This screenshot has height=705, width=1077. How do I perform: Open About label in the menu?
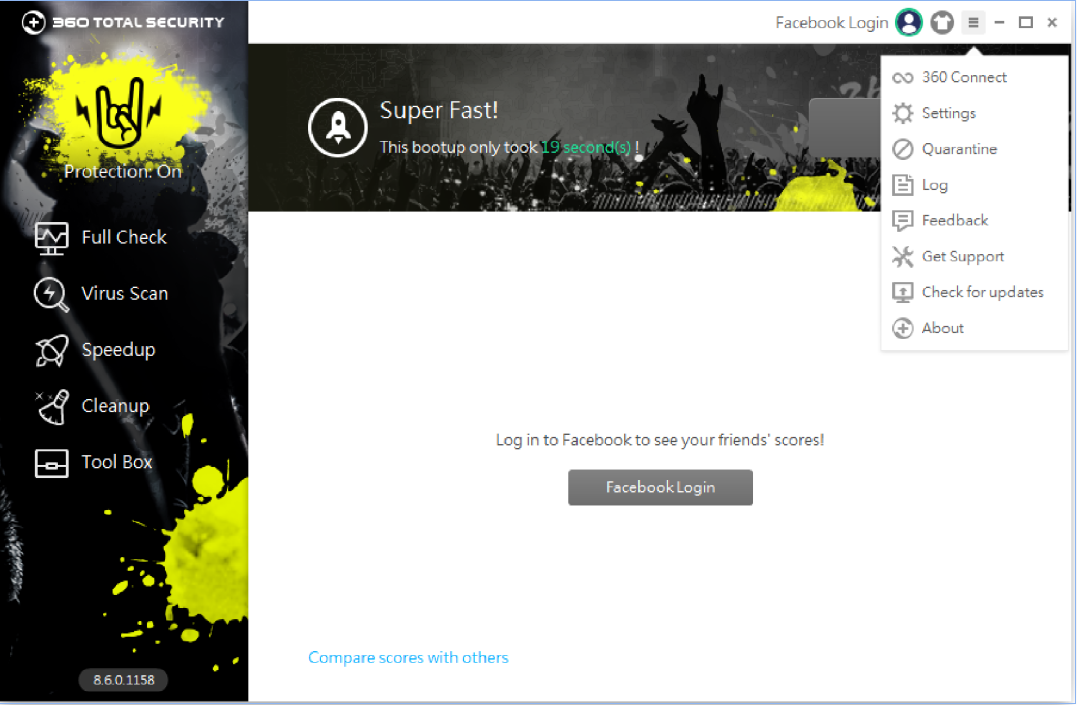[943, 328]
